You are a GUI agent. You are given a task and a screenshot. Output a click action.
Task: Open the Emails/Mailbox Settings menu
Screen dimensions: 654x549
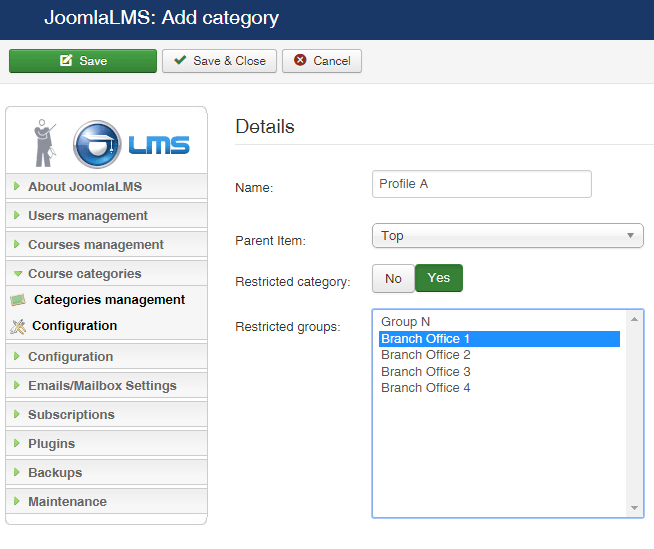click(x=102, y=386)
